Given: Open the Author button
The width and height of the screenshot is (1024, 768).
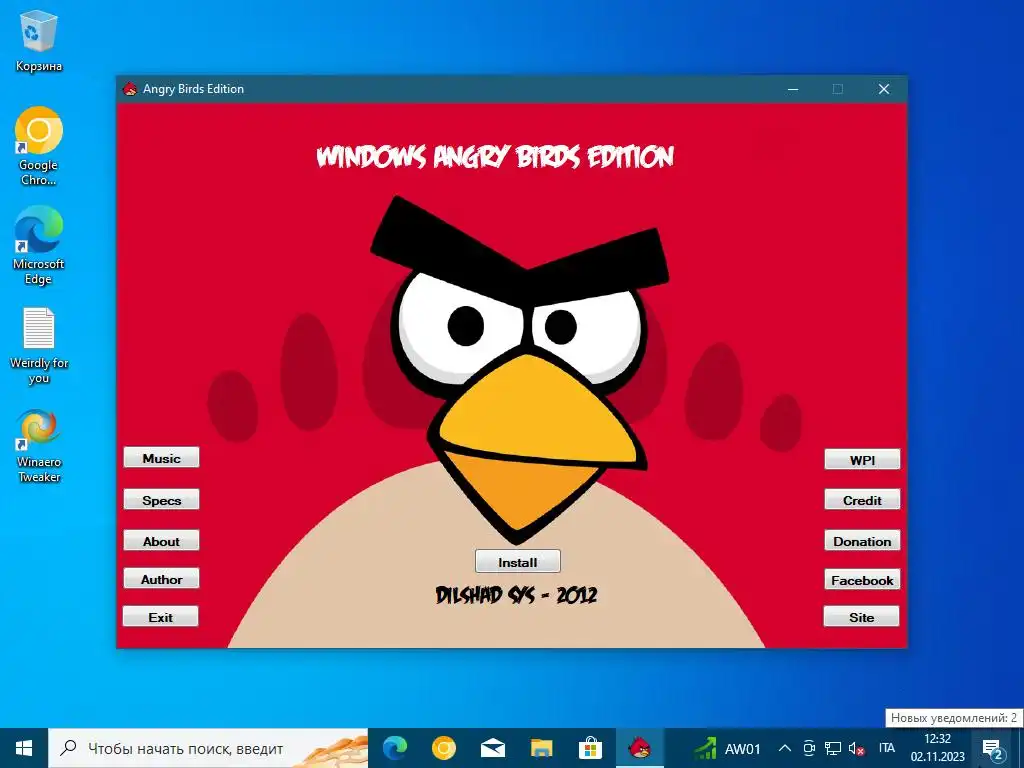Looking at the screenshot, I should pyautogui.click(x=161, y=579).
